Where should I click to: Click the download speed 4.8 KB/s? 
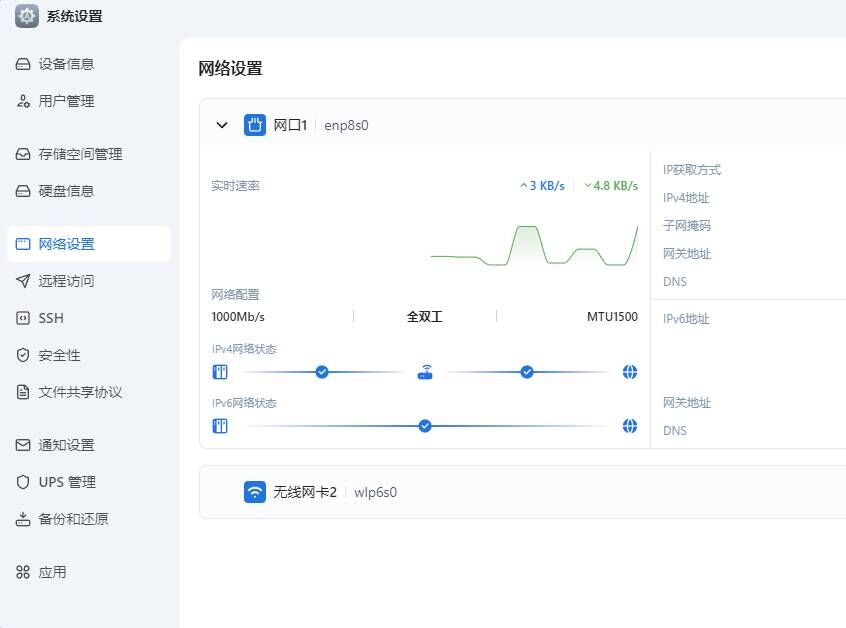pyautogui.click(x=611, y=186)
